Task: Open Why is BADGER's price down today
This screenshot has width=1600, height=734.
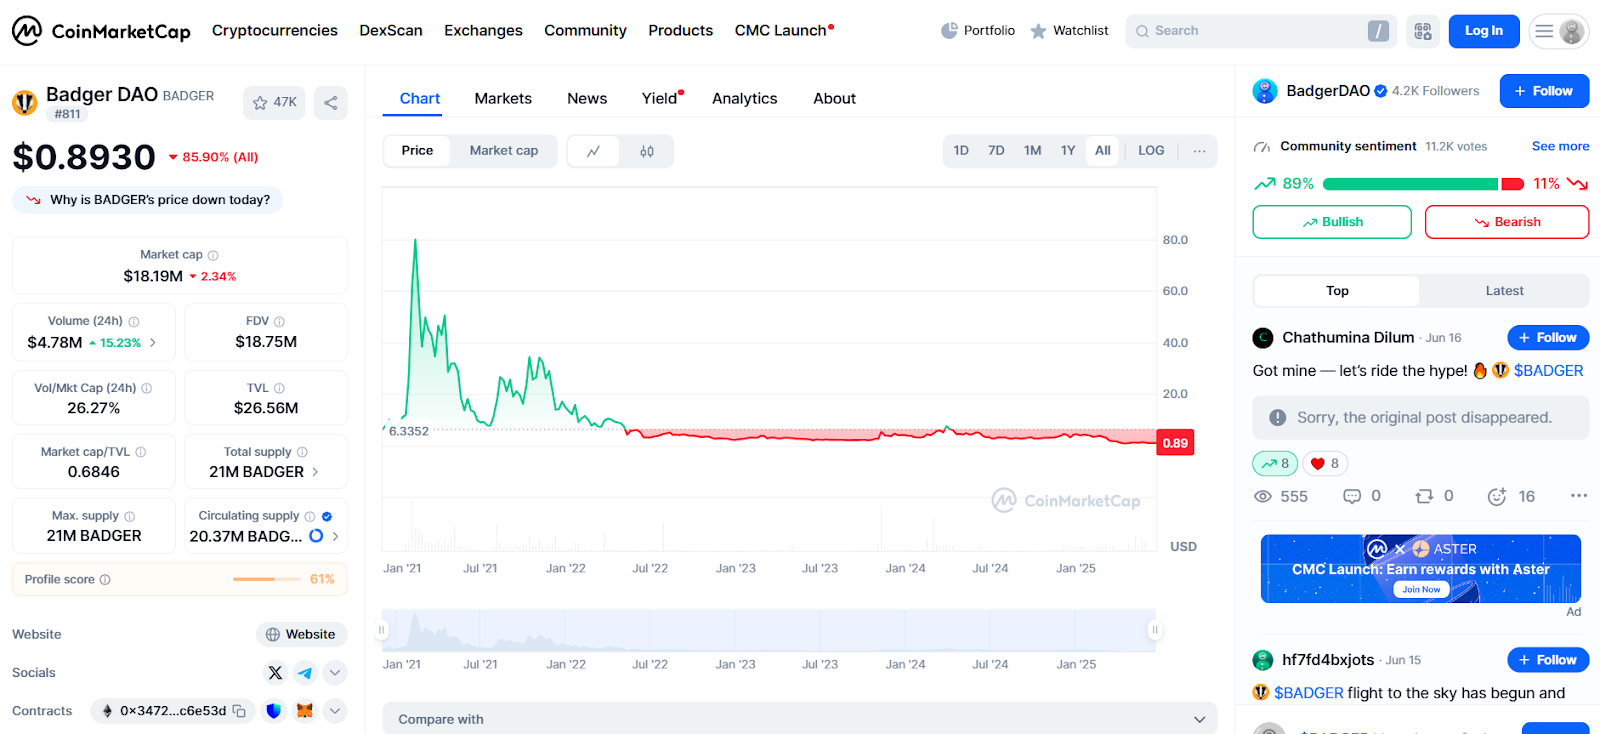Action: (148, 200)
